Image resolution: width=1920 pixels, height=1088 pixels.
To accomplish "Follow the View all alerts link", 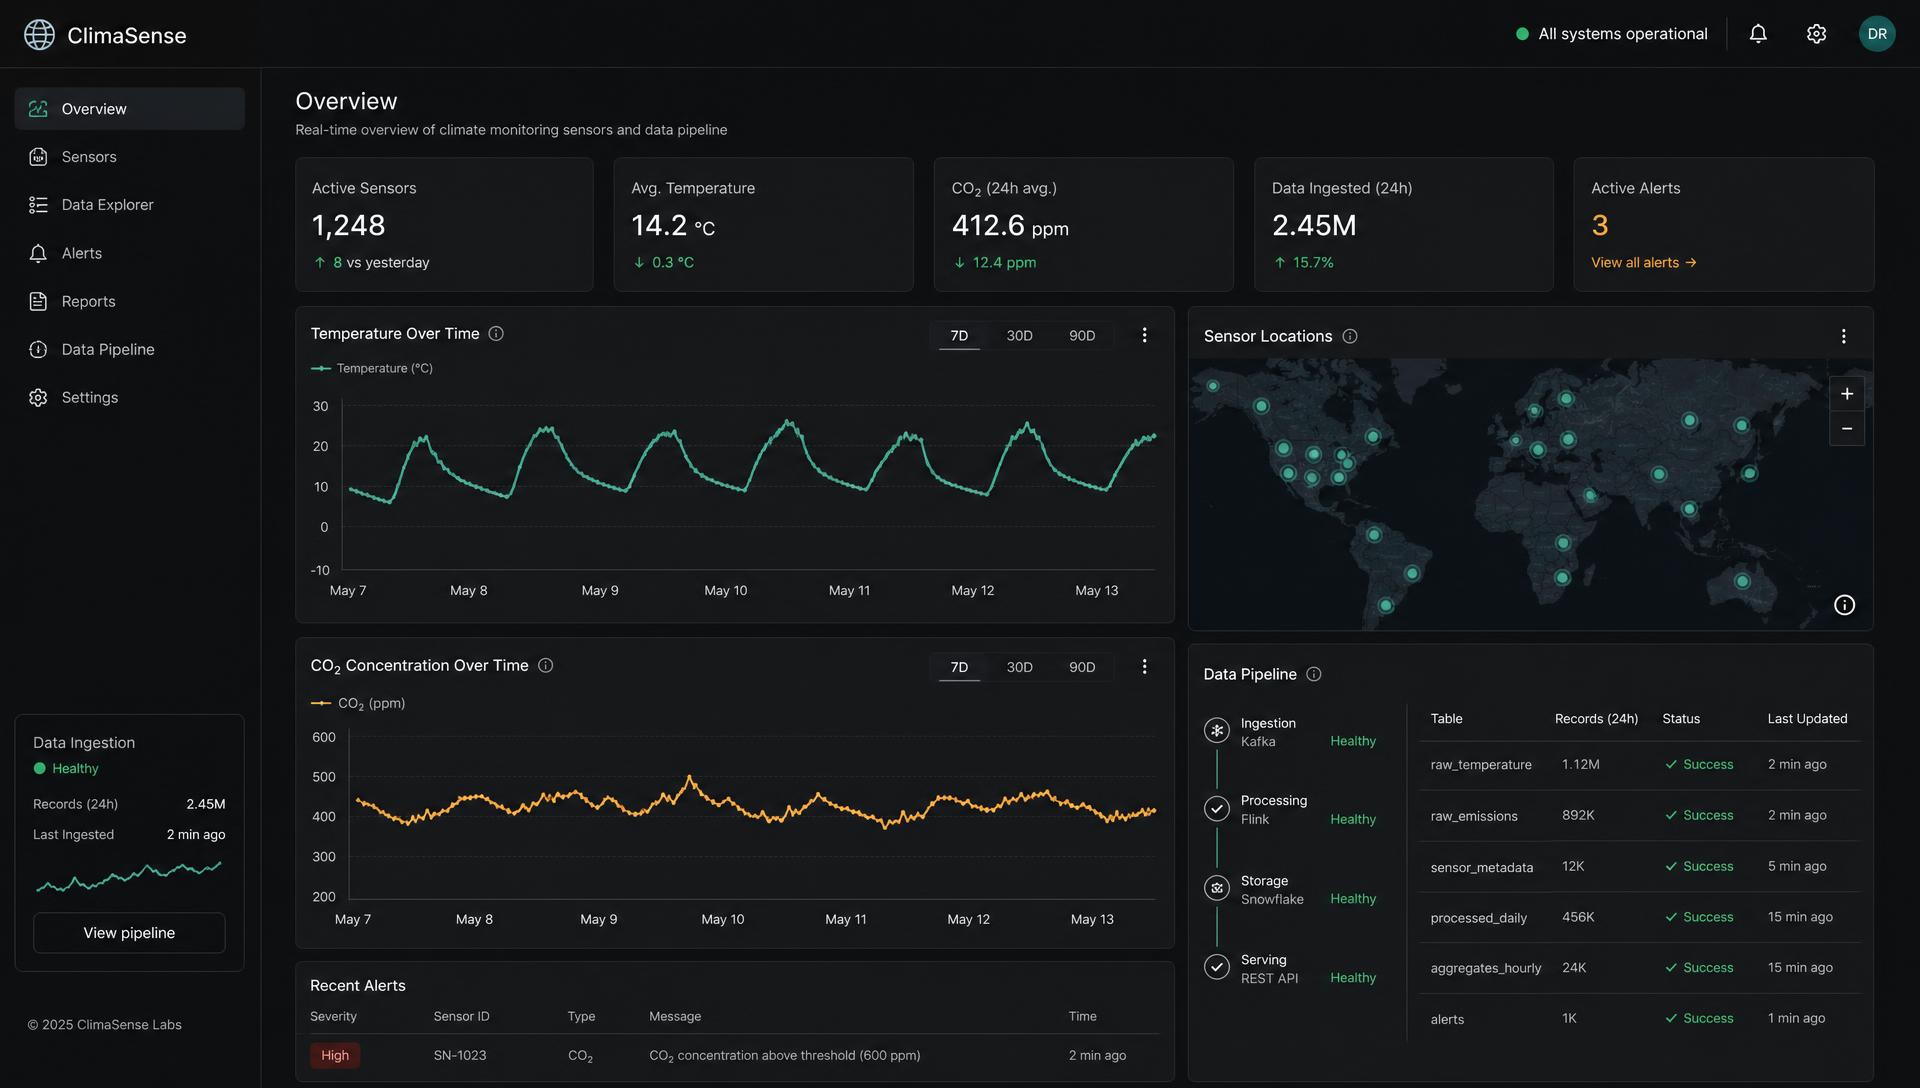I will [1643, 262].
